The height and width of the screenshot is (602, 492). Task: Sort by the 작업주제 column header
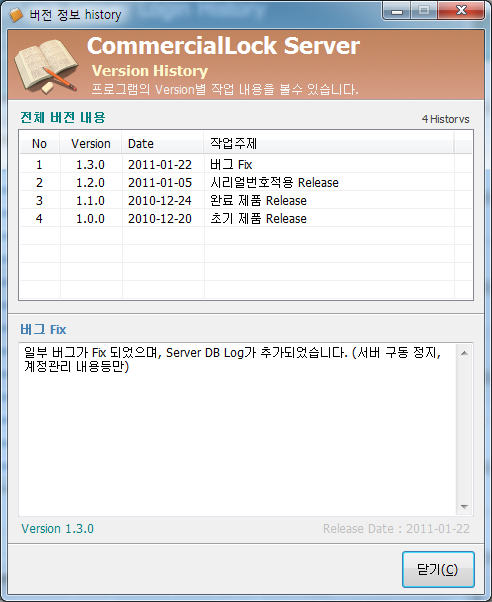(329, 144)
